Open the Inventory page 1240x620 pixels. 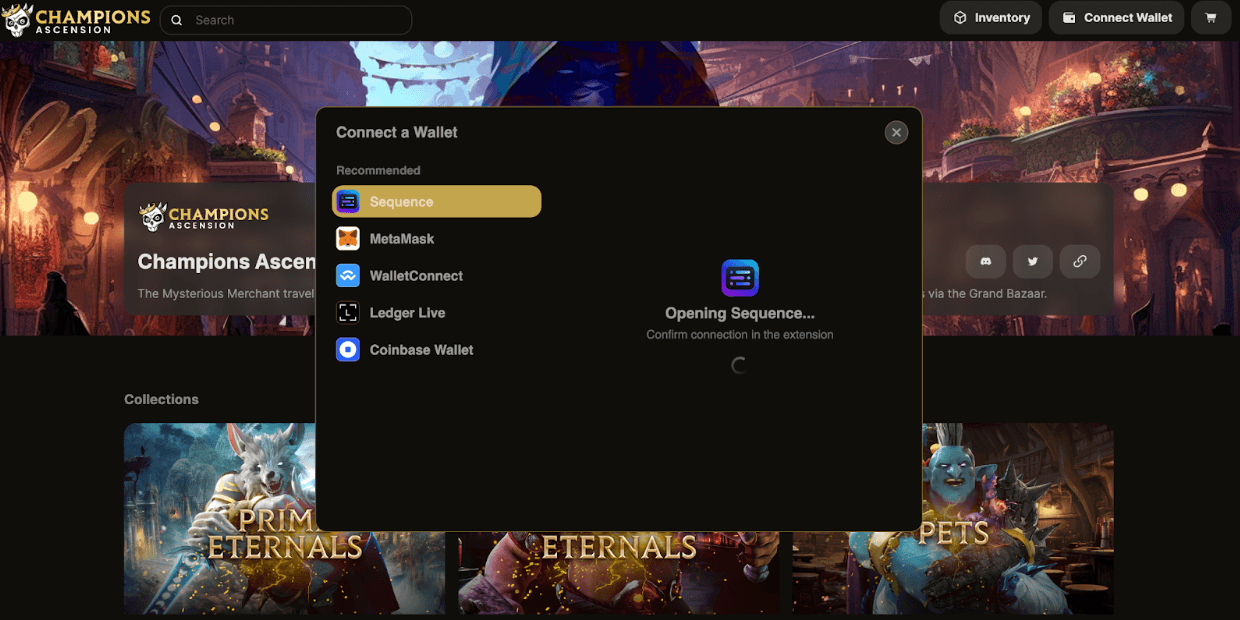[991, 18]
